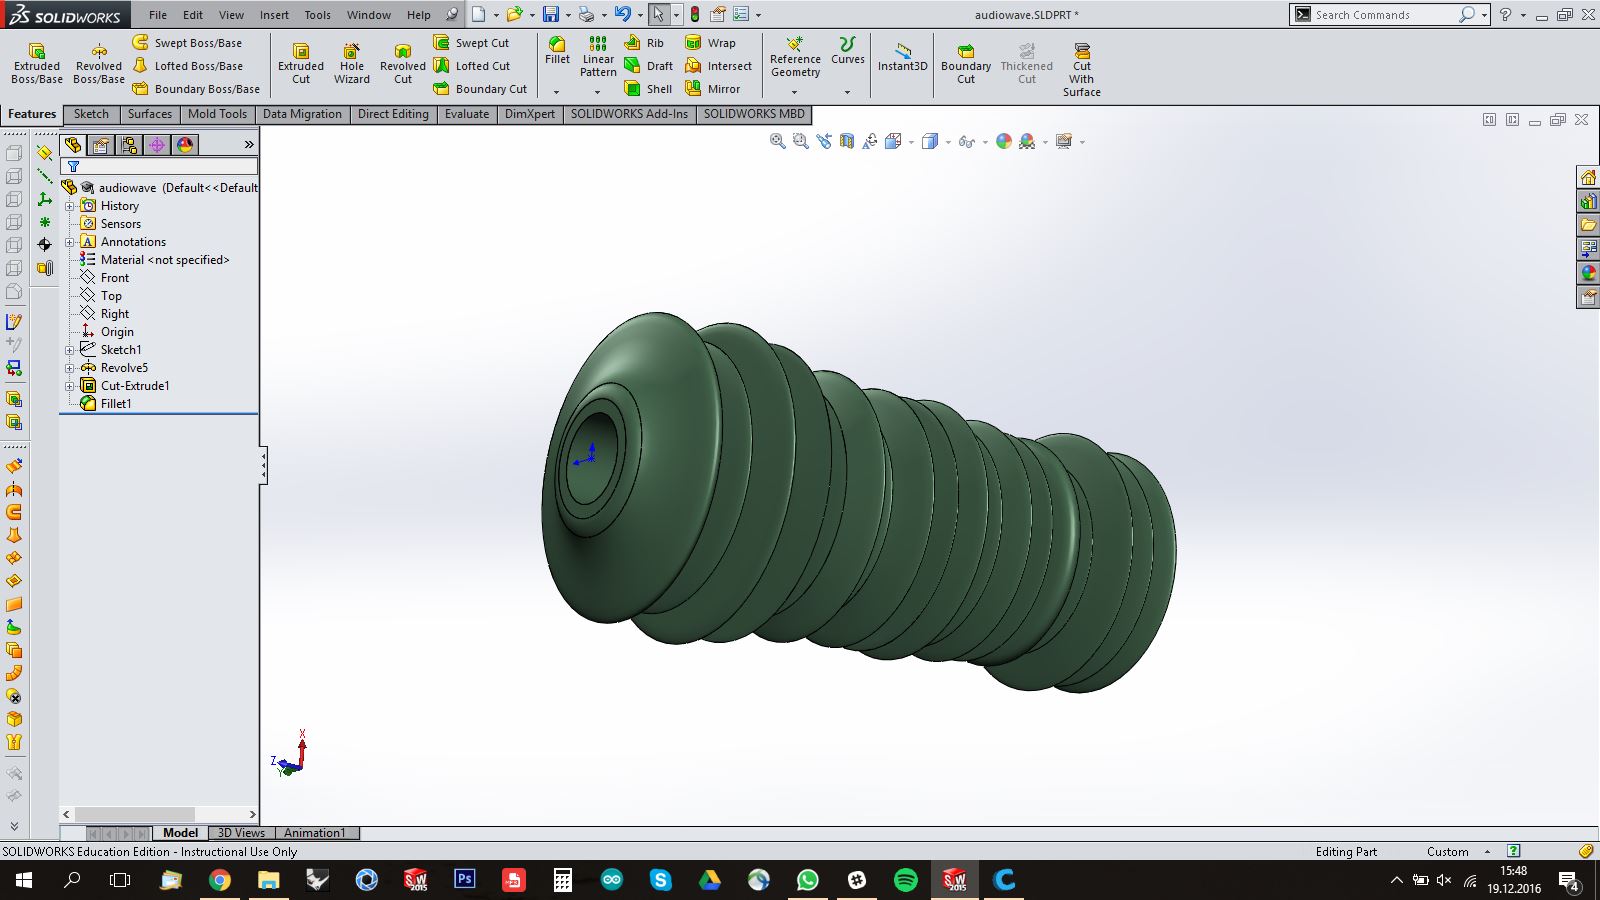Select the Wrap tool
Image resolution: width=1600 pixels, height=900 pixels.
pos(710,43)
